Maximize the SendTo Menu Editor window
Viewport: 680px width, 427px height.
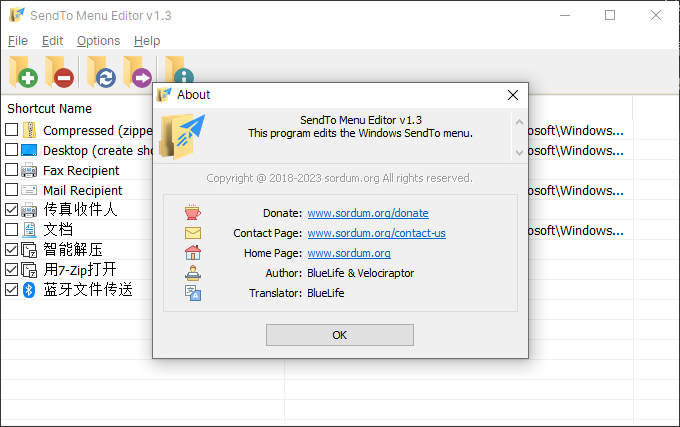[x=610, y=15]
